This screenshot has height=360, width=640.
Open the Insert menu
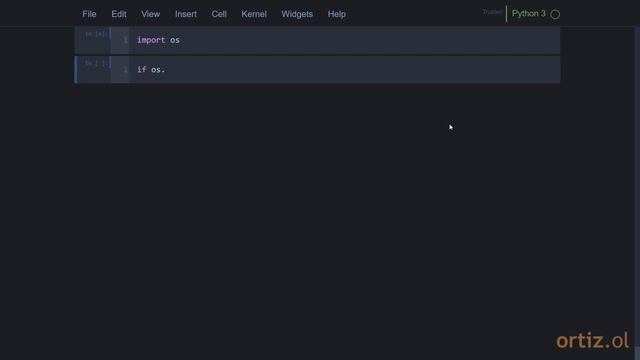186,14
